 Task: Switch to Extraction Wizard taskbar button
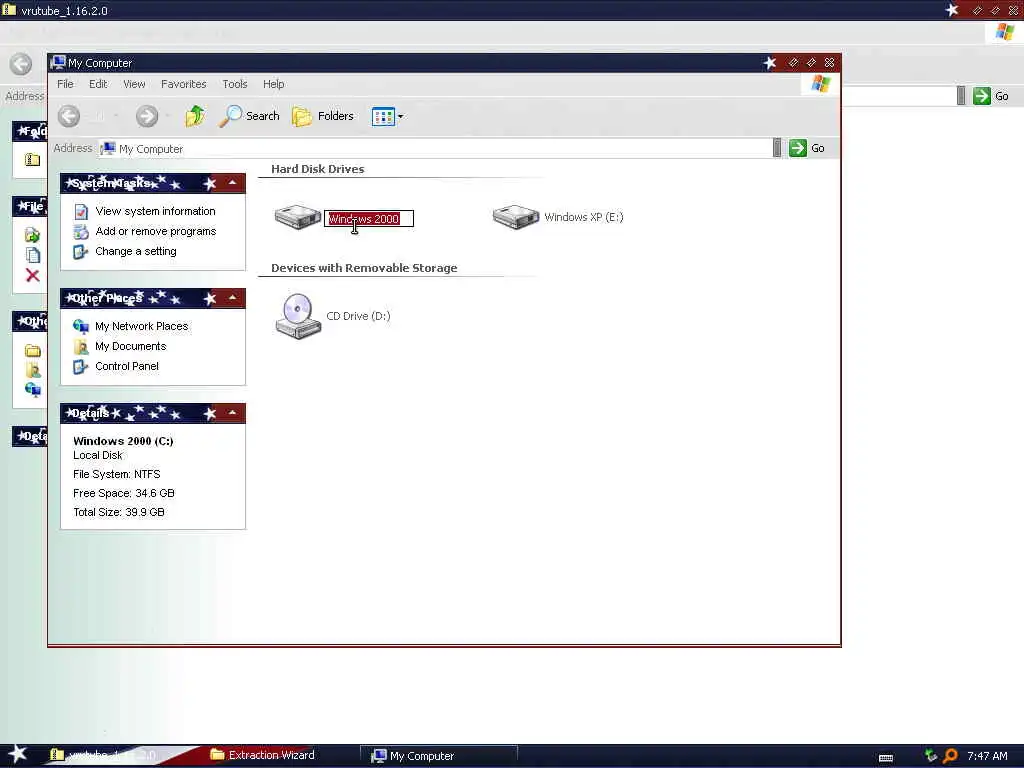click(x=263, y=755)
